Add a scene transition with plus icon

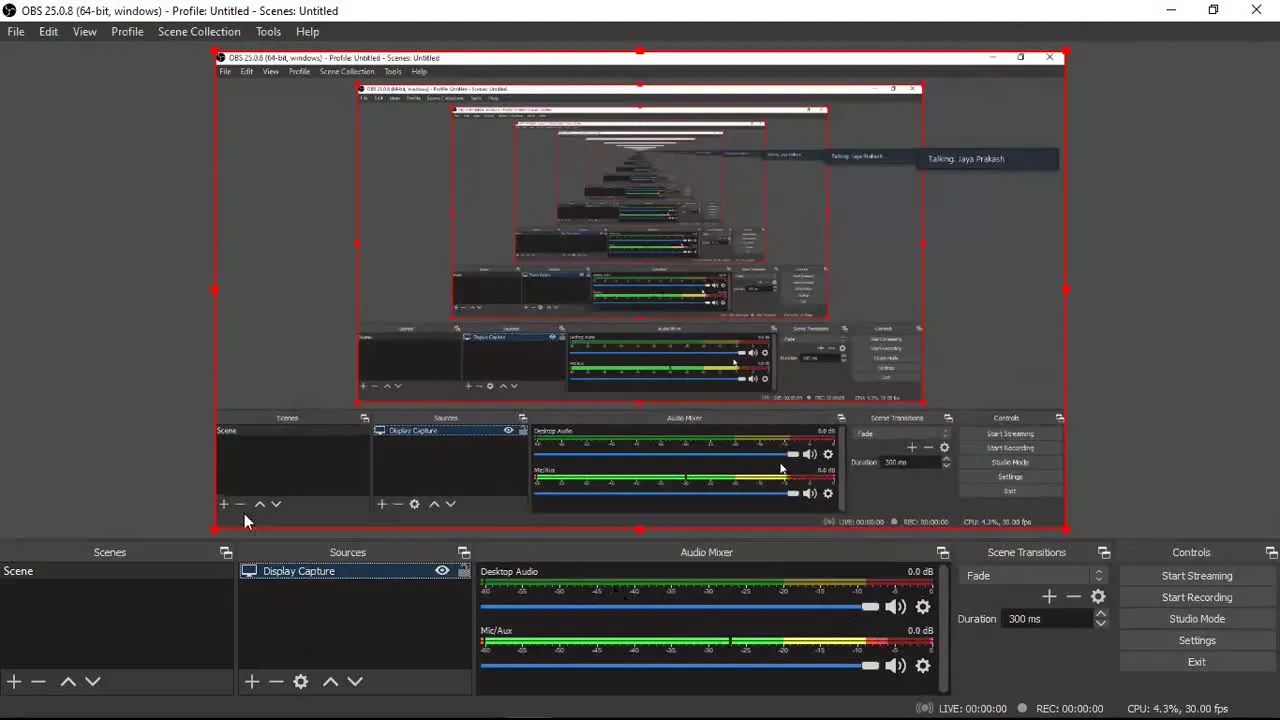click(x=1049, y=596)
